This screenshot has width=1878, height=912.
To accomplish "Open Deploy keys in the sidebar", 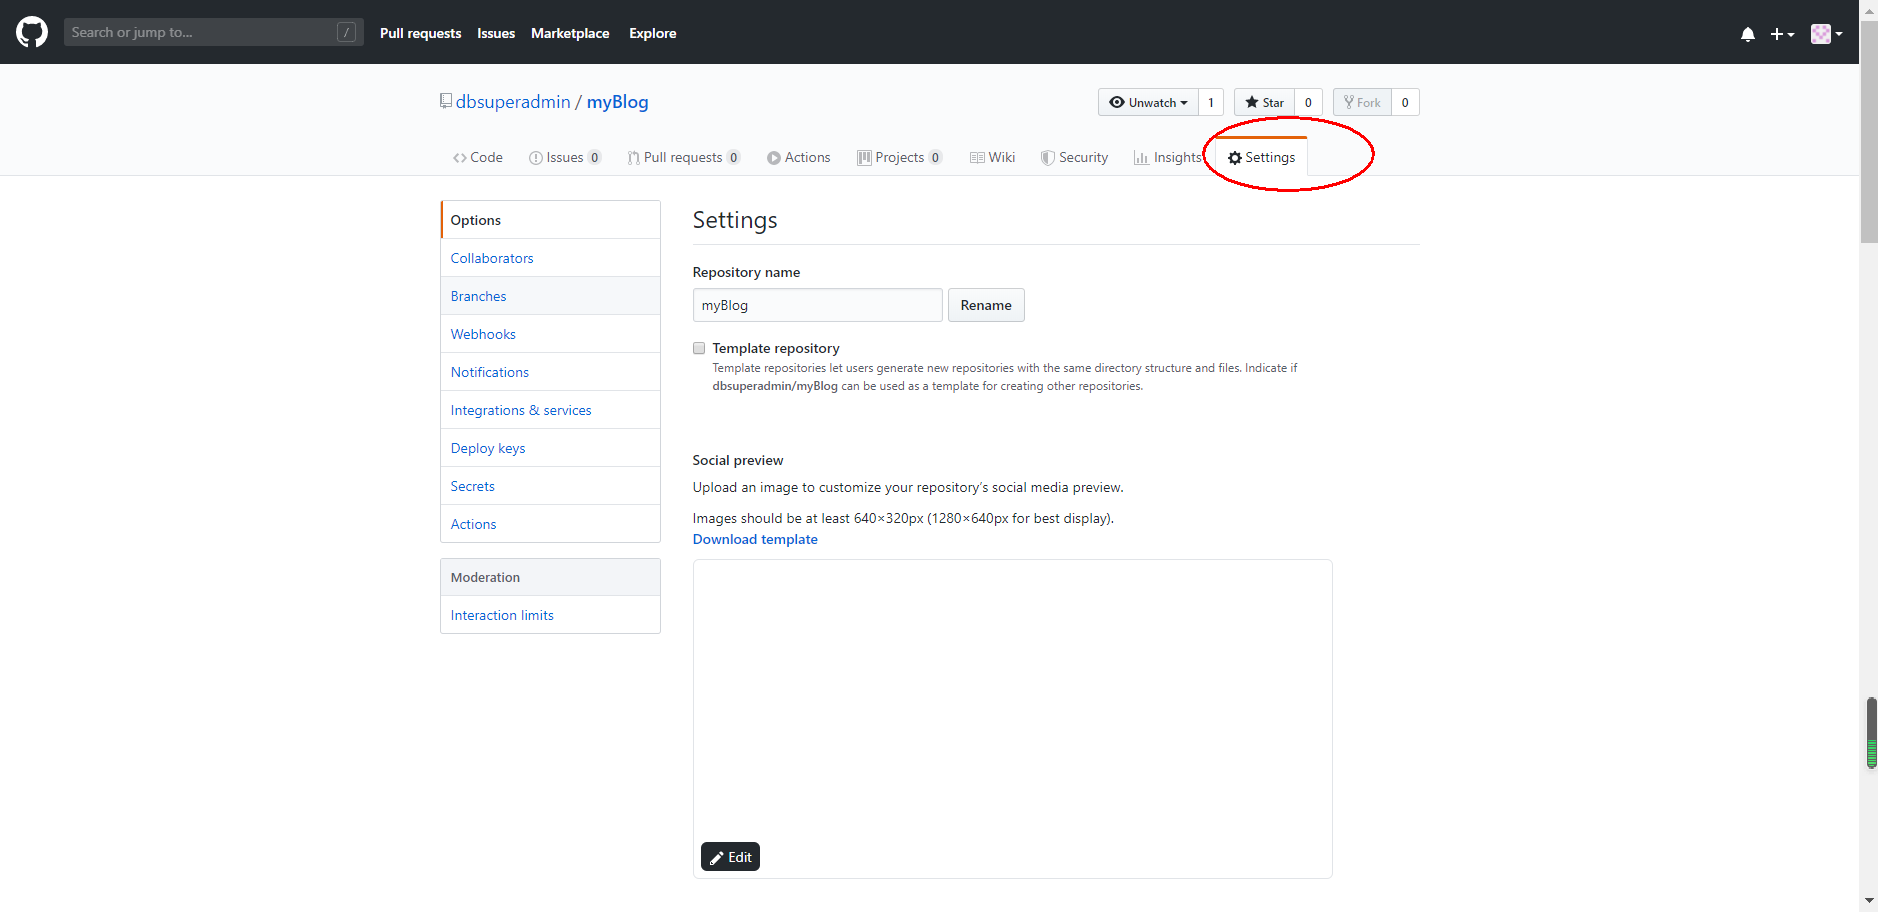I will pyautogui.click(x=550, y=448).
